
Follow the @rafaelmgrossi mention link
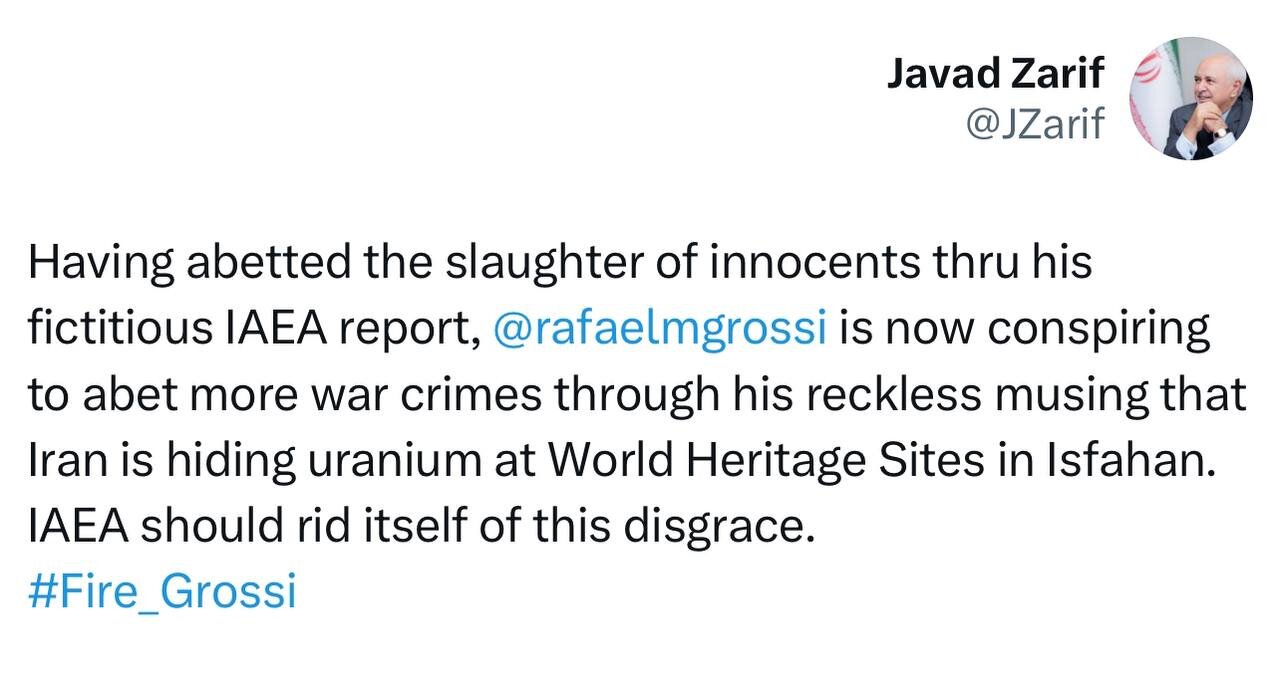tap(660, 329)
